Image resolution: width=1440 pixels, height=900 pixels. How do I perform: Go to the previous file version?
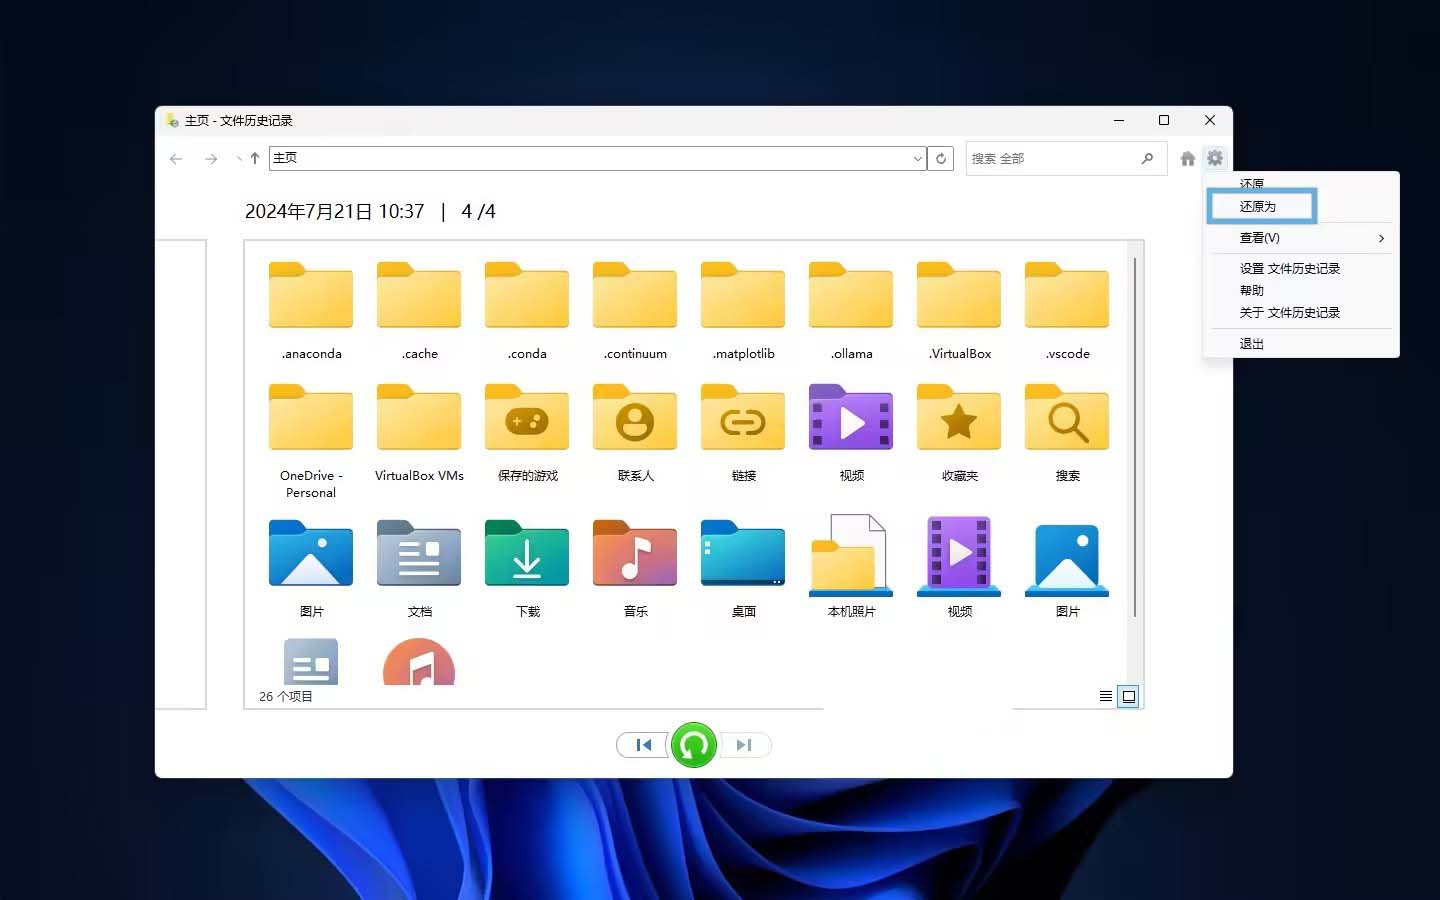[643, 745]
